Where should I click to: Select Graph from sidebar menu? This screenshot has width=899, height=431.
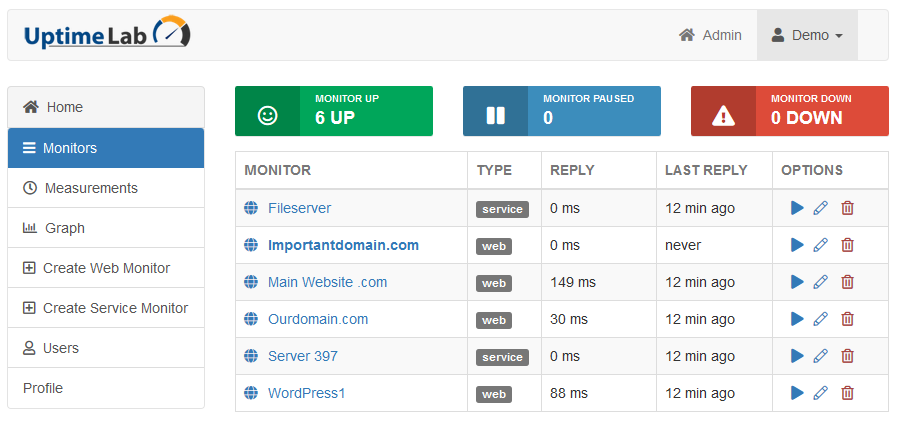click(106, 228)
